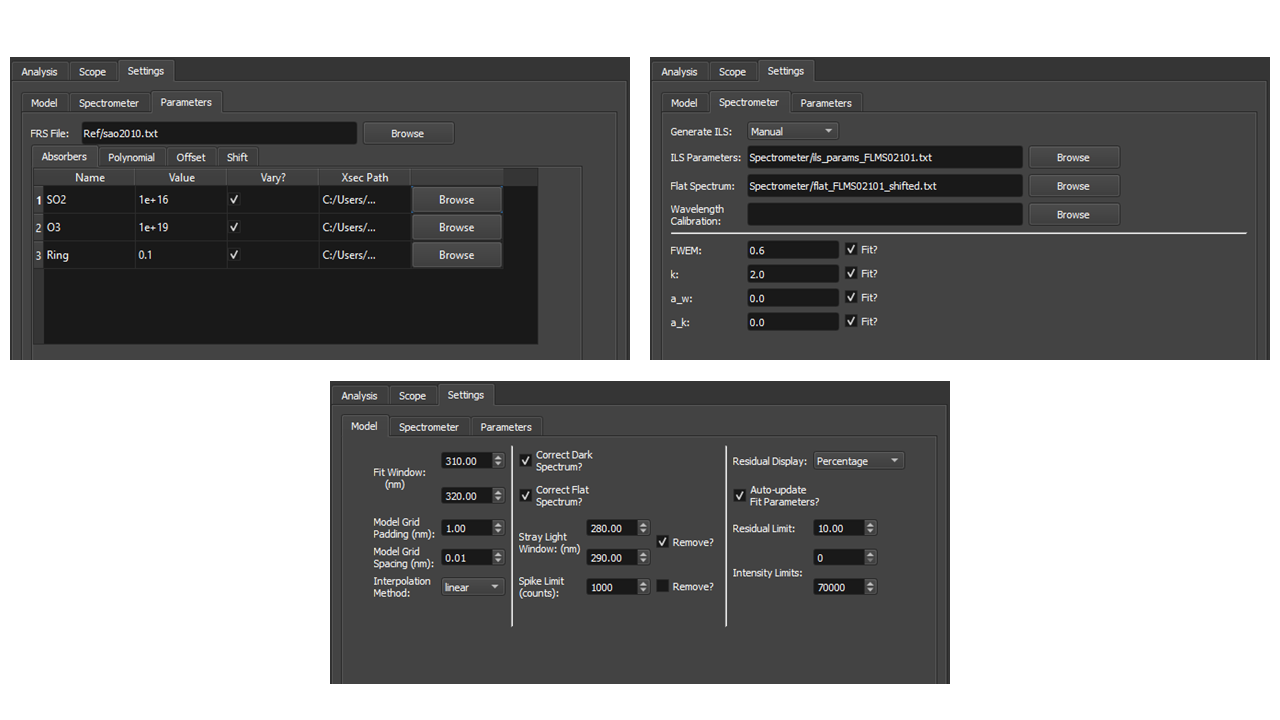Click Flat Spectrum path field

click(x=885, y=186)
